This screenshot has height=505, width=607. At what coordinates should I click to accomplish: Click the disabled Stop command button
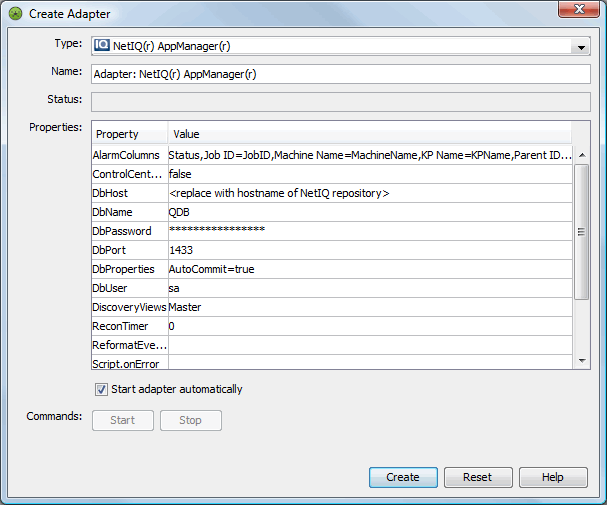click(191, 420)
